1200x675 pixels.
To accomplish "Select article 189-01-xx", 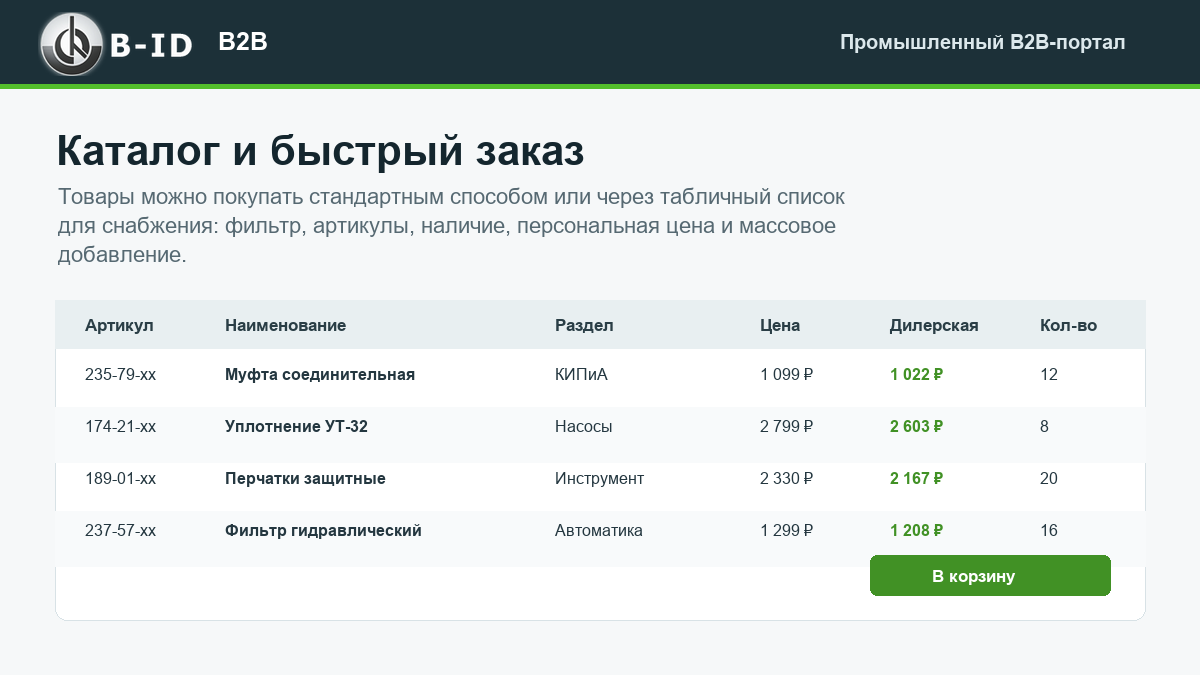I will point(120,479).
